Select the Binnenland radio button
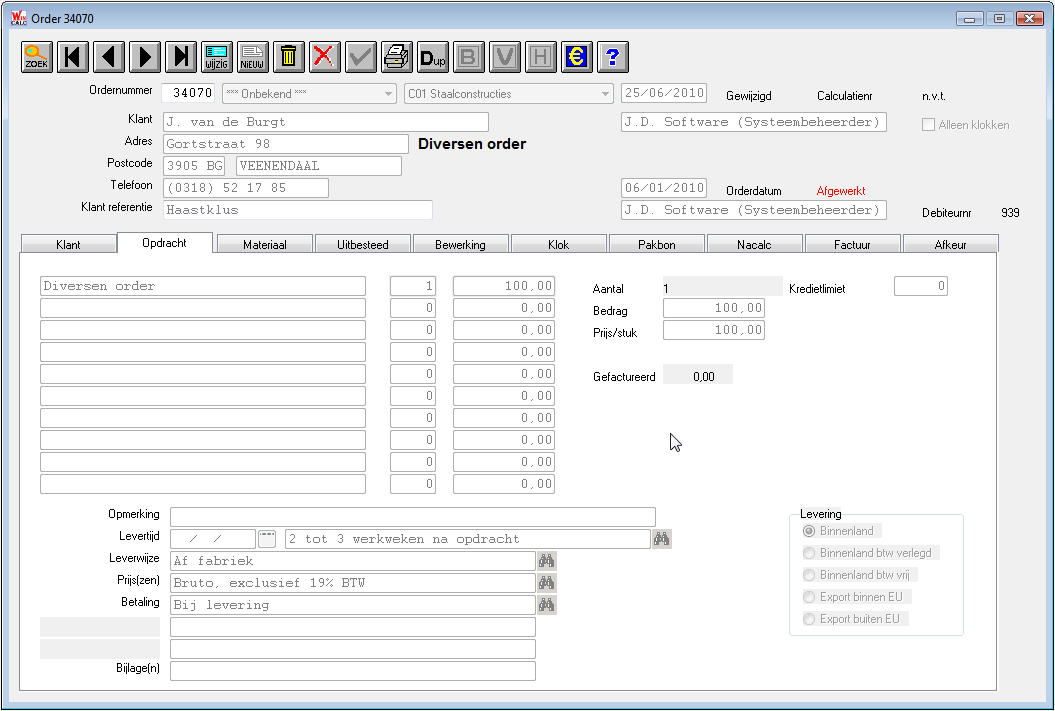 809,531
